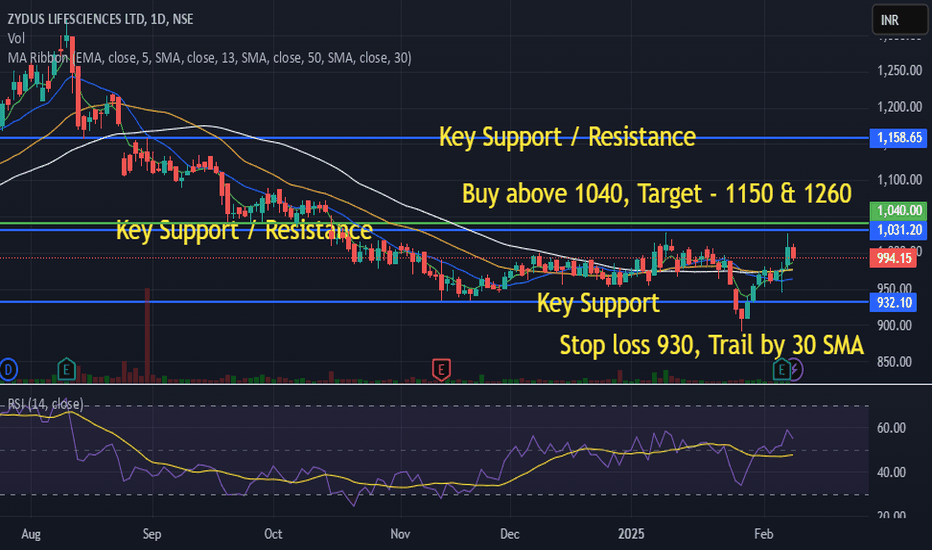Click the red E earnings marker near November
Screen dimensions: 932x550
point(440,370)
